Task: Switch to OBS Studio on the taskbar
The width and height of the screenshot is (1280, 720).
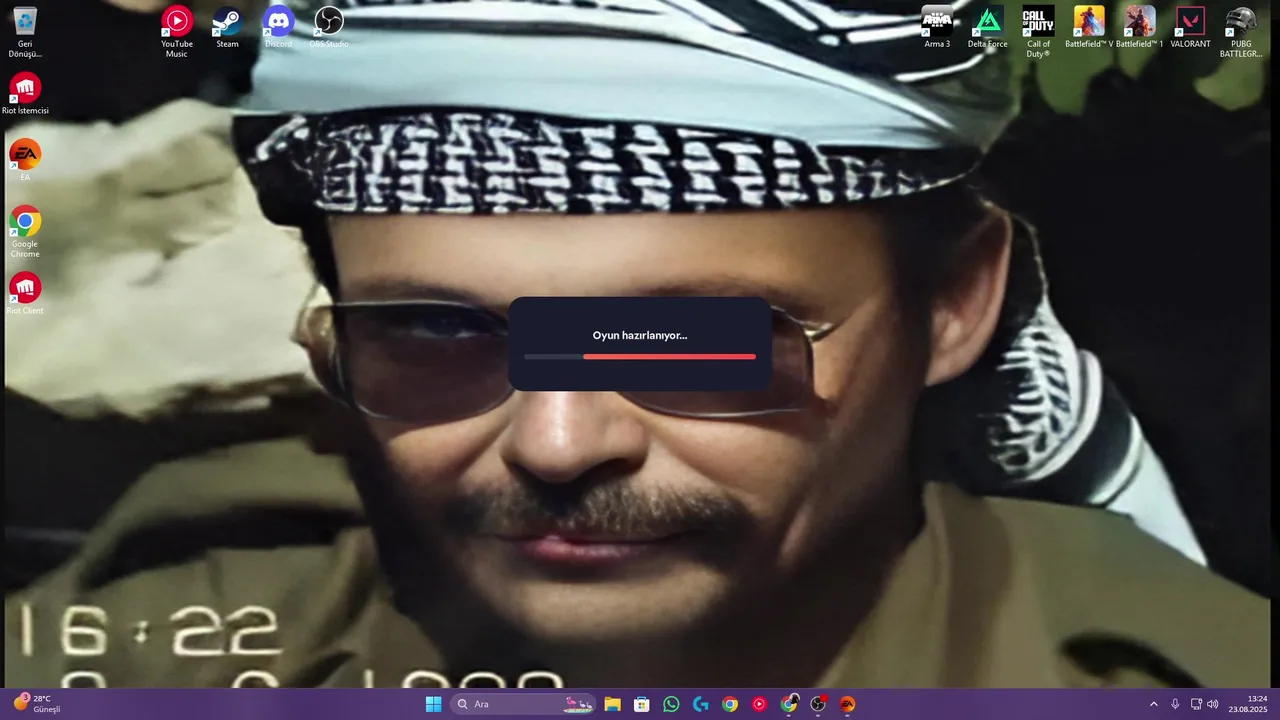Action: (x=818, y=704)
